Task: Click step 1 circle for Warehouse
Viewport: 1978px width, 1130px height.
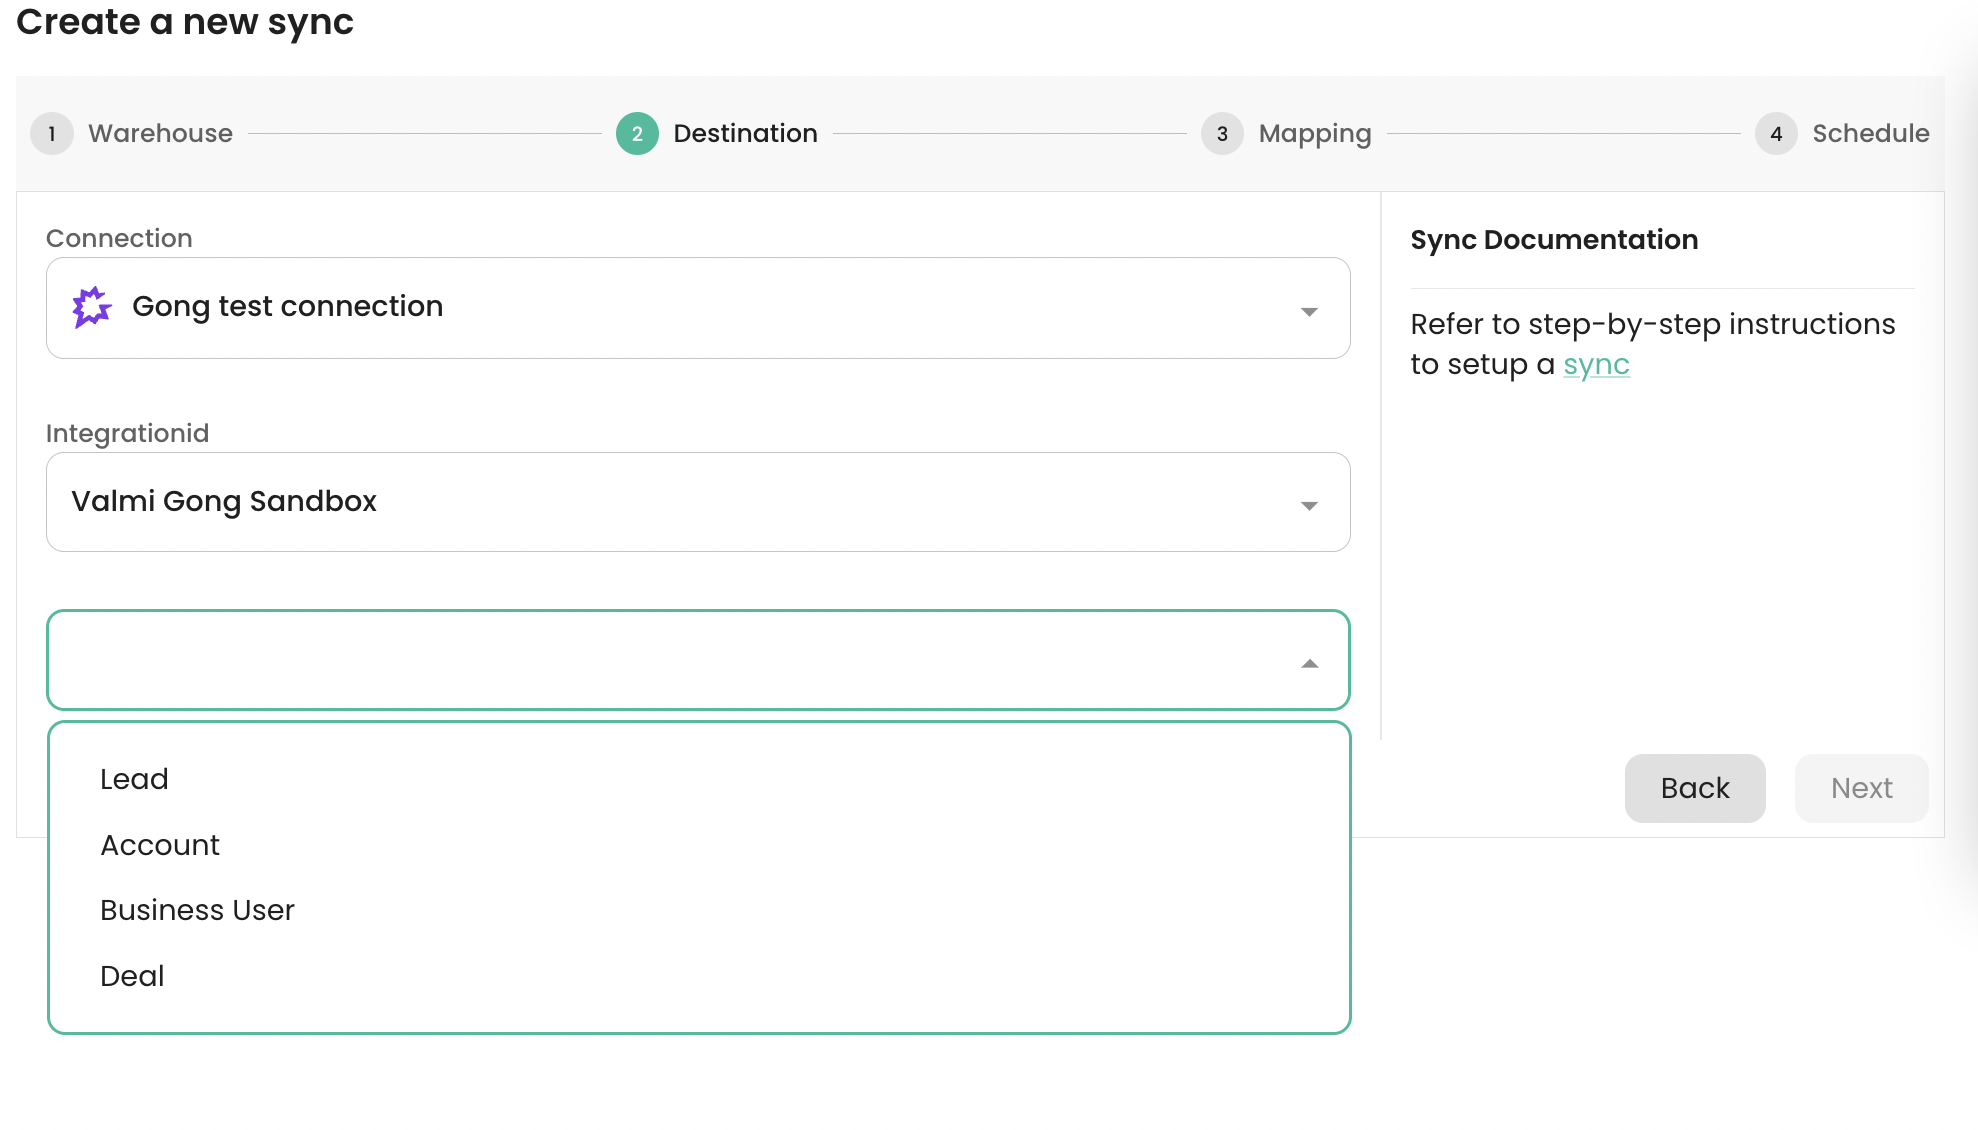Action: point(52,134)
